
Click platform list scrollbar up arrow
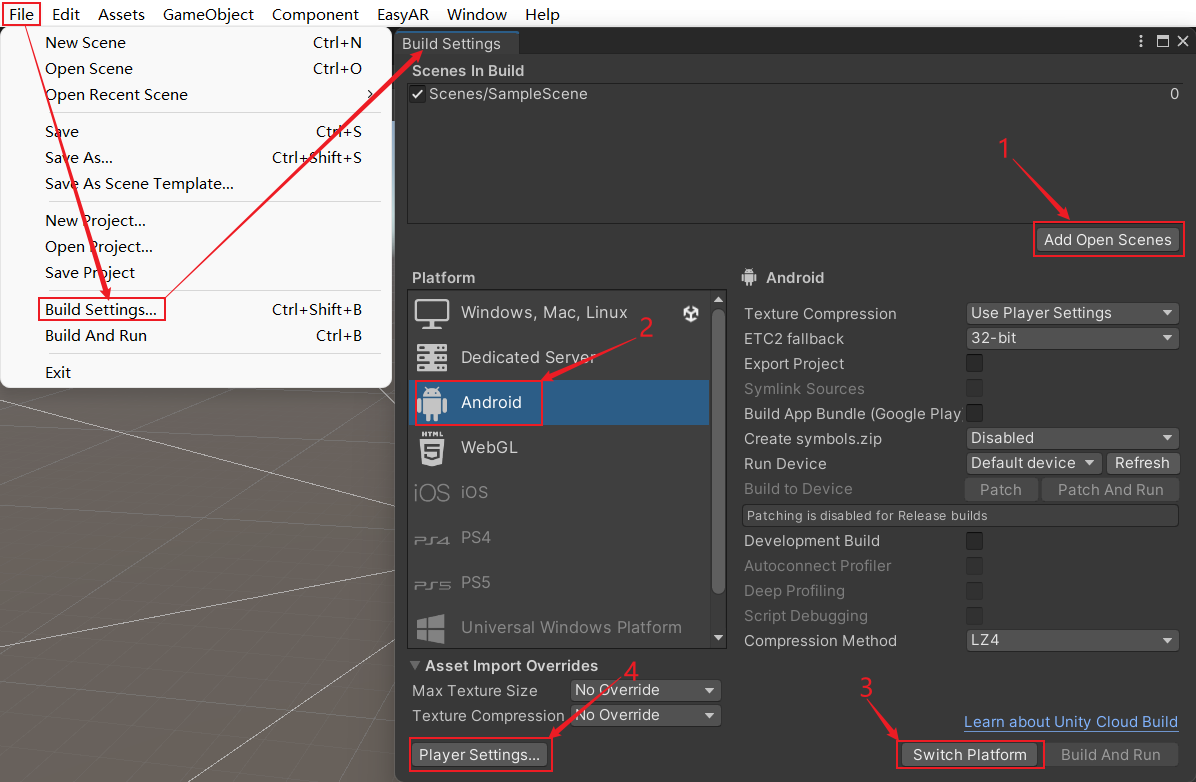719,299
